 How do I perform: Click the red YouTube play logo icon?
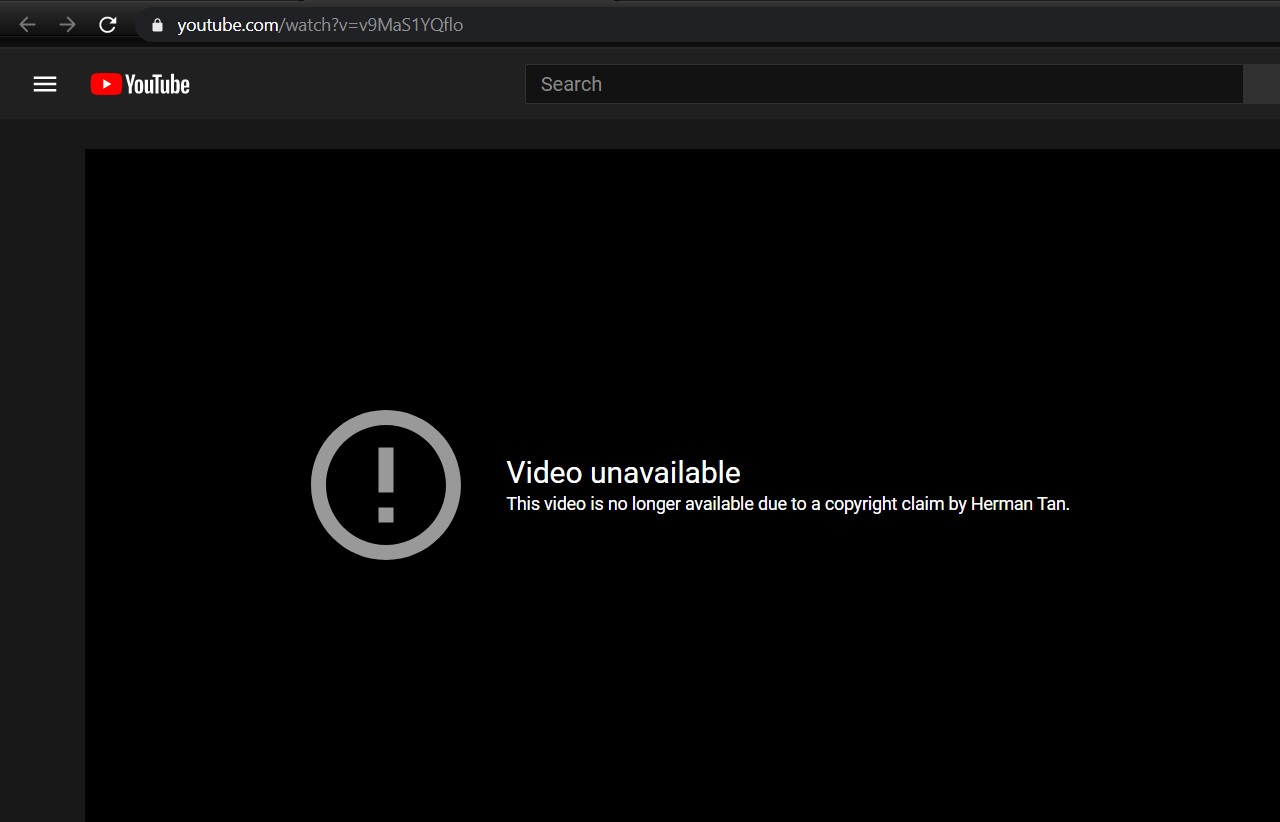105,85
